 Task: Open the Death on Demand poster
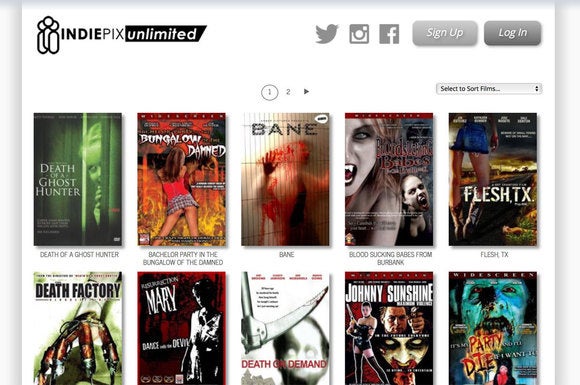pyautogui.click(x=285, y=328)
